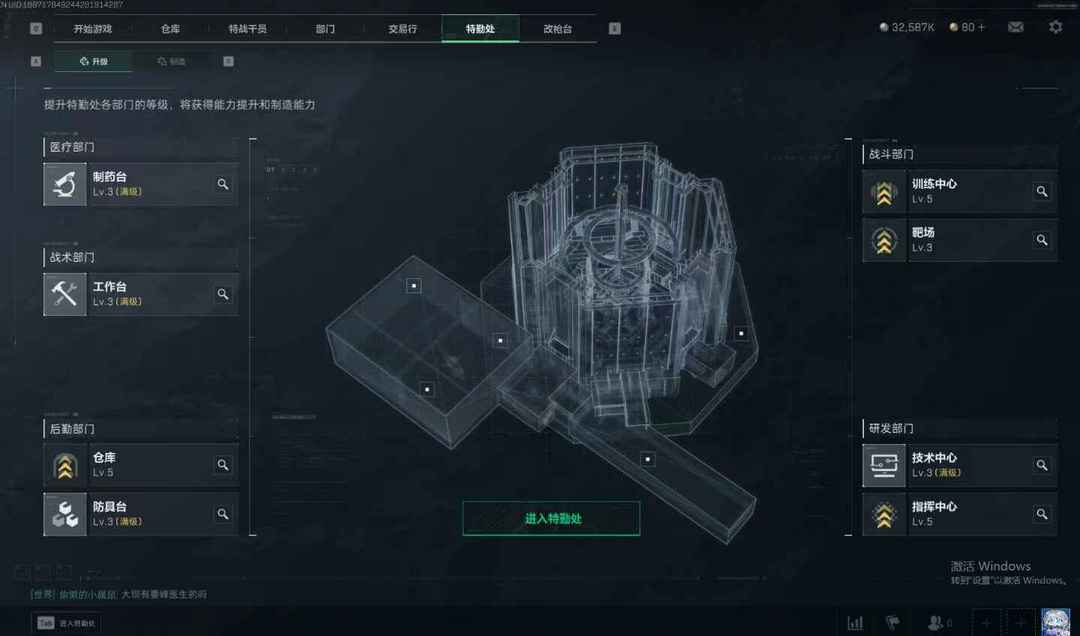Inspect 靶场 with its magnifier icon
The height and width of the screenshot is (636, 1080).
(x=1041, y=240)
